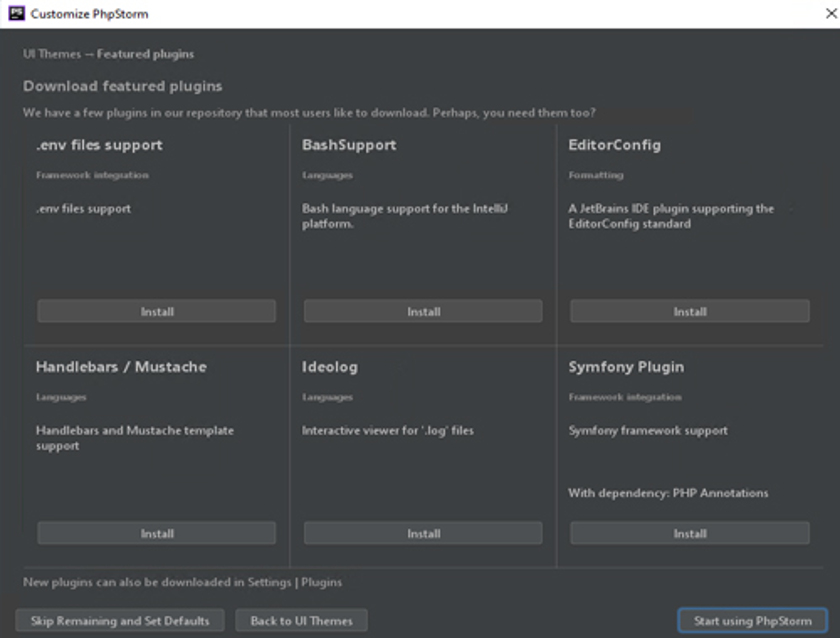Select the 'UI Themes → Featured plugins' breadcrumb

click(108, 54)
